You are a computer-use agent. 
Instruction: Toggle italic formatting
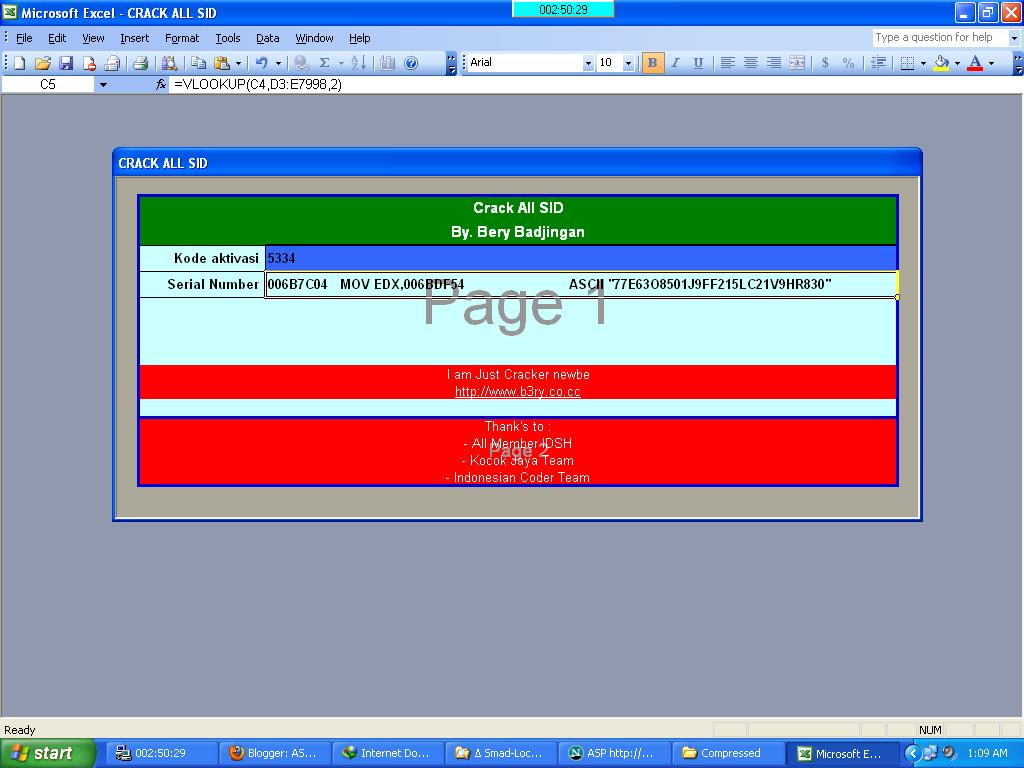click(675, 63)
